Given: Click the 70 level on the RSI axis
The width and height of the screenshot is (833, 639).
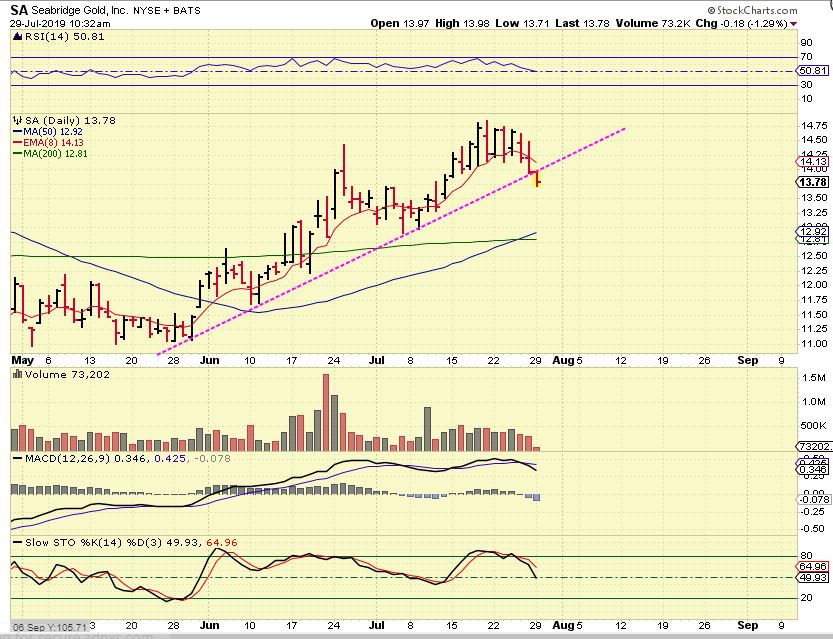Looking at the screenshot, I should [806, 57].
